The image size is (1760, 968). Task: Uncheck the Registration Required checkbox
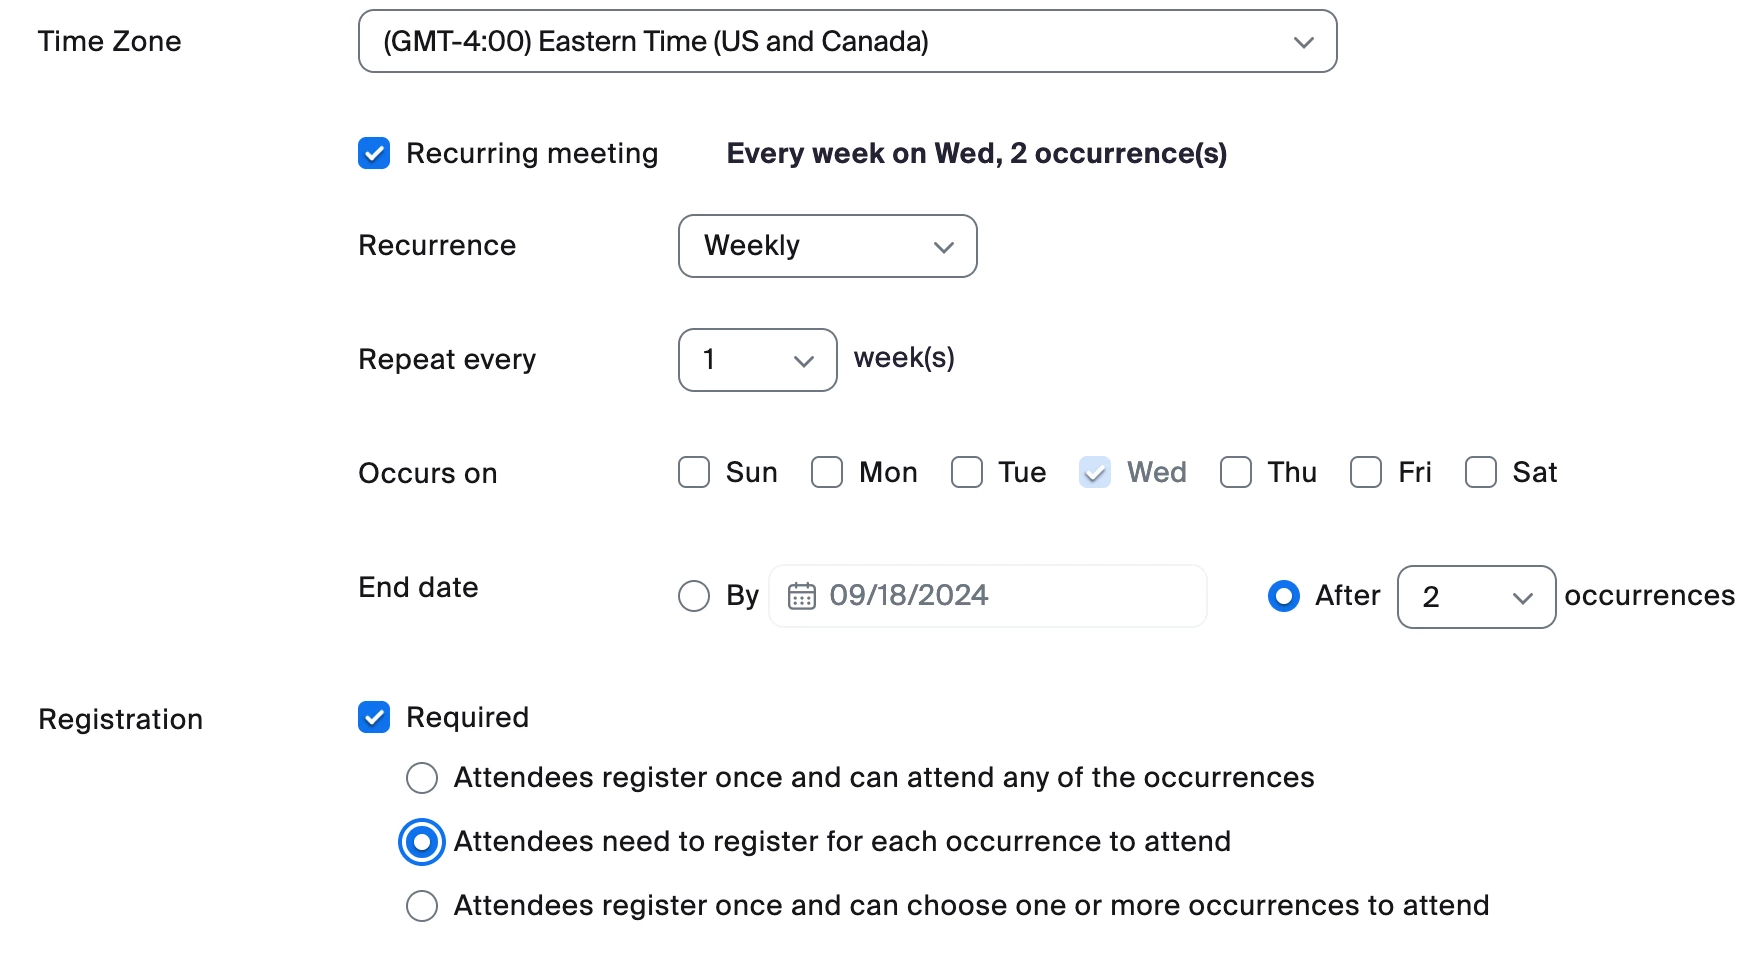pos(374,717)
